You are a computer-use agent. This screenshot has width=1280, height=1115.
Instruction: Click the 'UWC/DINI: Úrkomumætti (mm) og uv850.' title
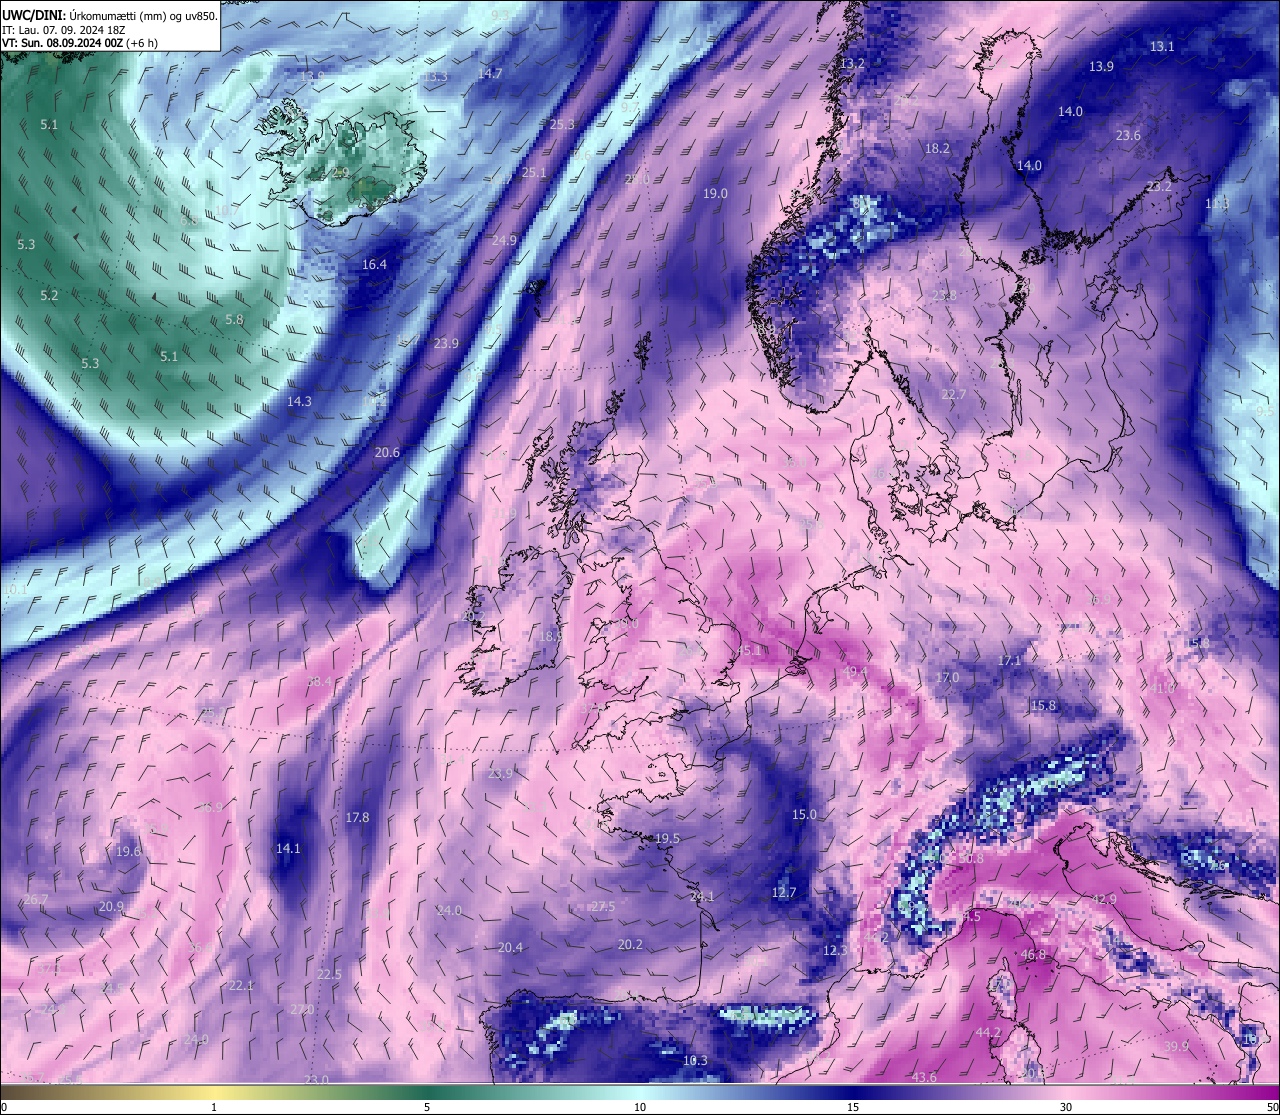110,16
